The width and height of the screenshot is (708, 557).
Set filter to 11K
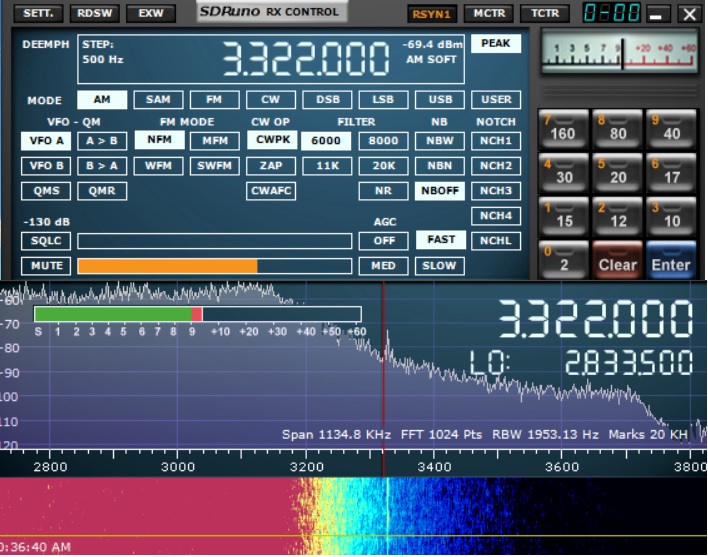(x=327, y=166)
